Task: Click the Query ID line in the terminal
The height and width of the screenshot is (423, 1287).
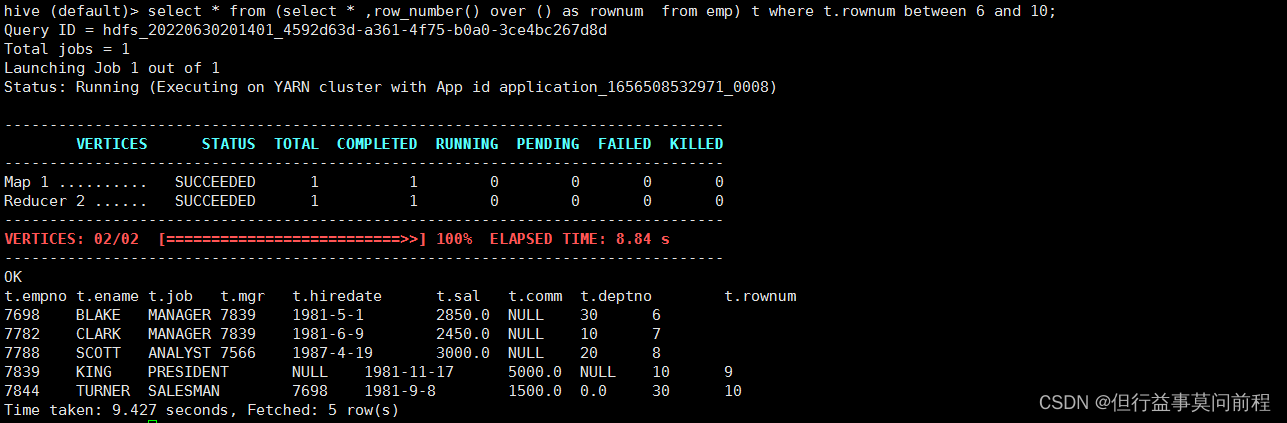Action: point(306,30)
